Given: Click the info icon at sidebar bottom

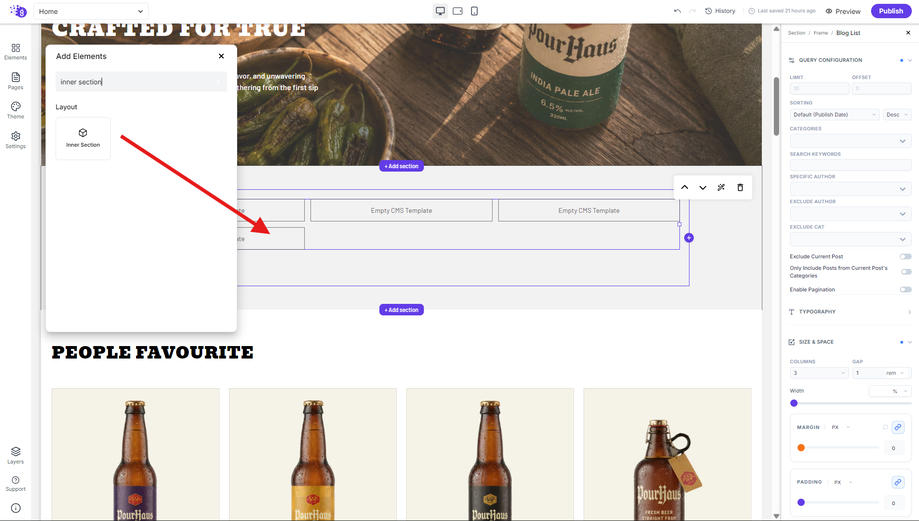Looking at the screenshot, I should coord(16,508).
